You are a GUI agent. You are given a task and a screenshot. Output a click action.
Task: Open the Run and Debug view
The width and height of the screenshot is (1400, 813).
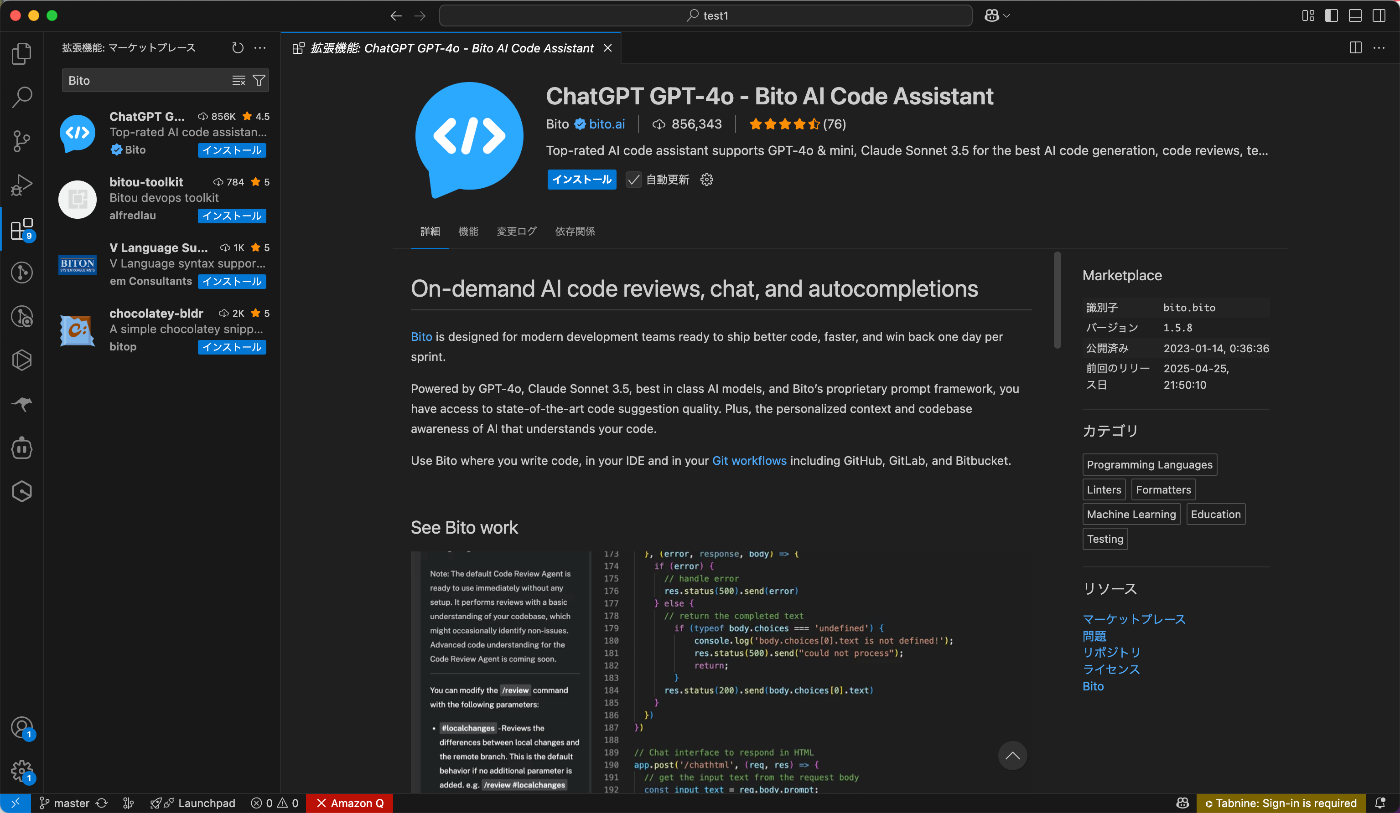(21, 185)
